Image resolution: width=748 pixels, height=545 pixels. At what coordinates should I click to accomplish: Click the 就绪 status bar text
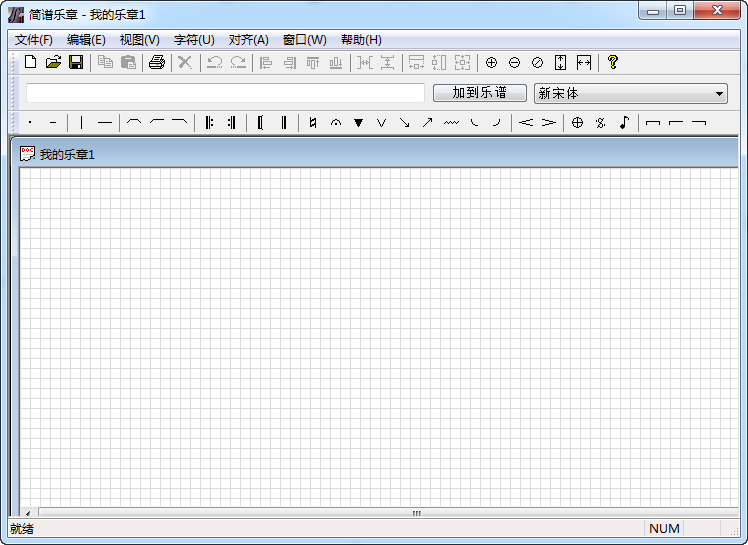pyautogui.click(x=22, y=529)
